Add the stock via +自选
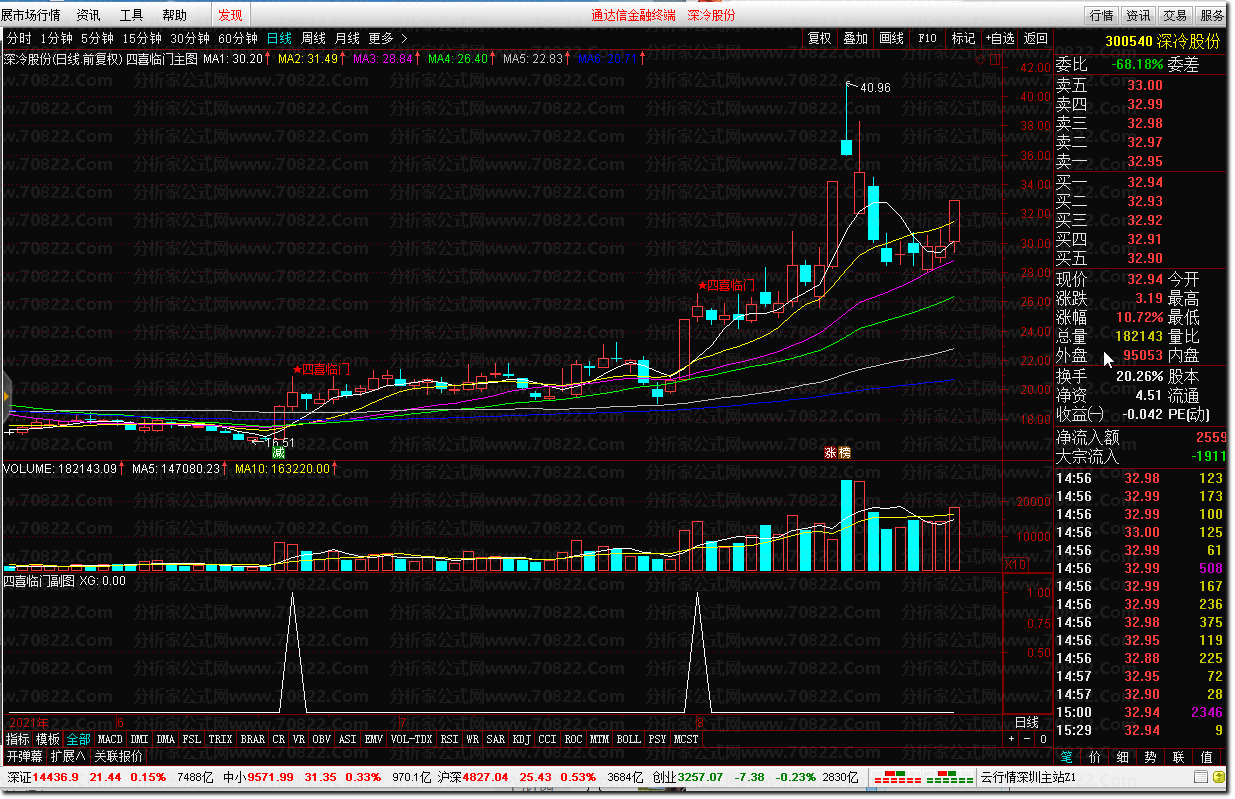 coord(999,38)
